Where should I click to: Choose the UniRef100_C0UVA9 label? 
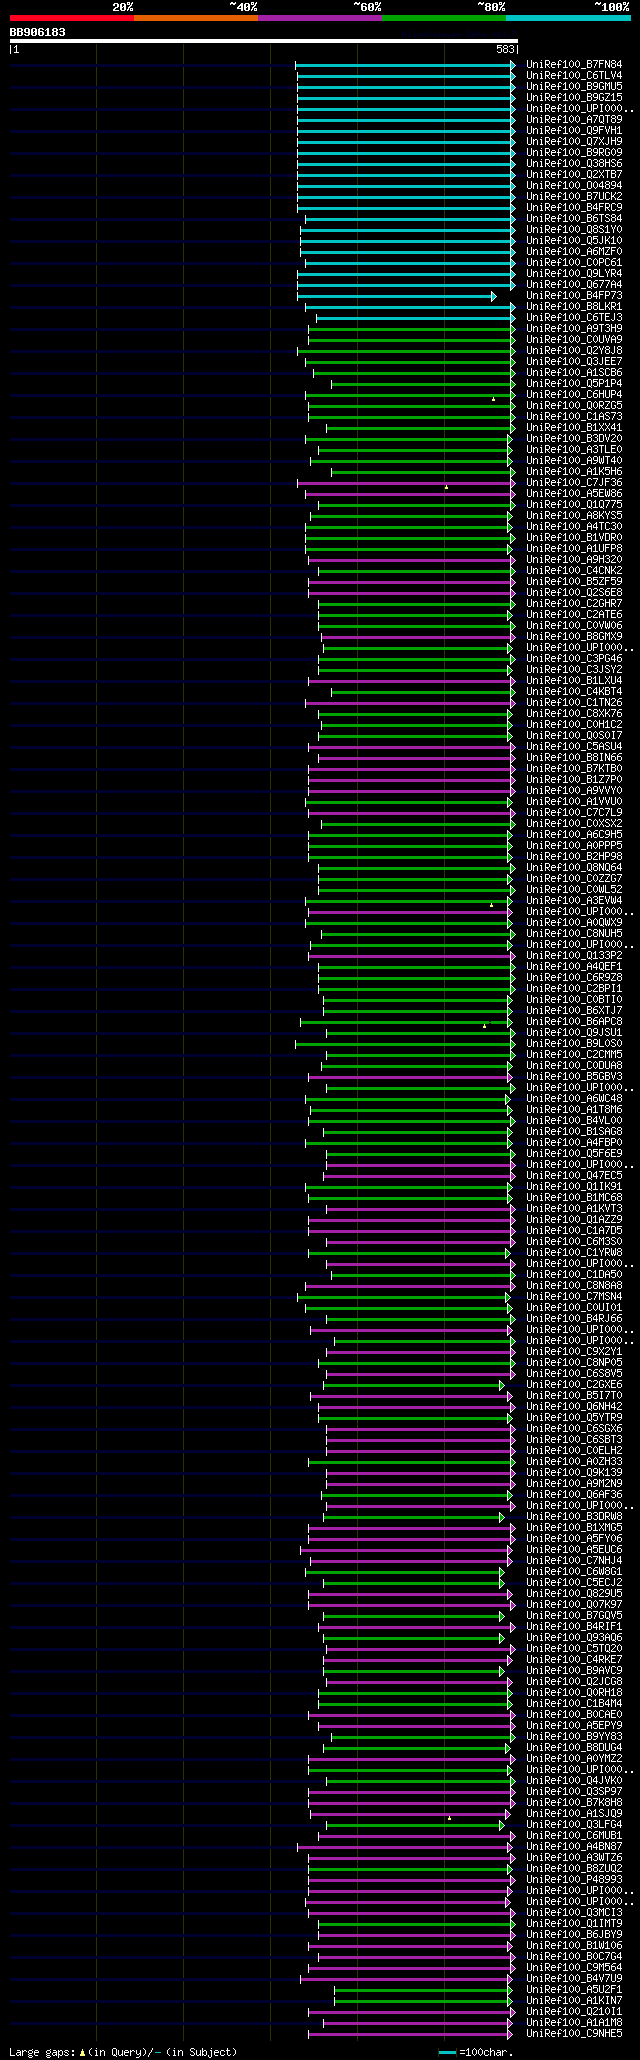pyautogui.click(x=574, y=340)
